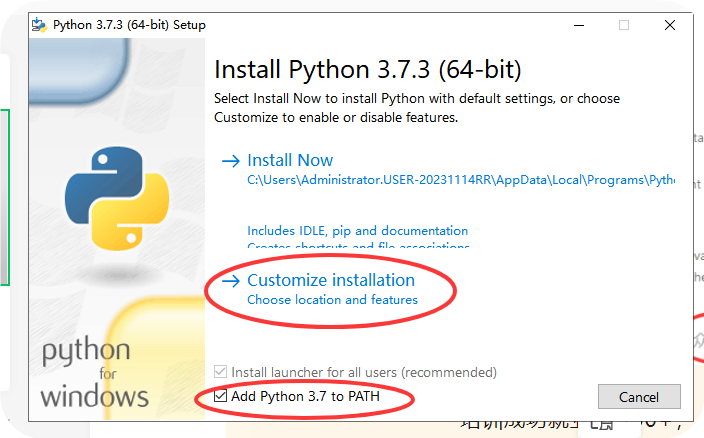Click the Install launcher for all users label text
This screenshot has width=704, height=438.
[364, 372]
